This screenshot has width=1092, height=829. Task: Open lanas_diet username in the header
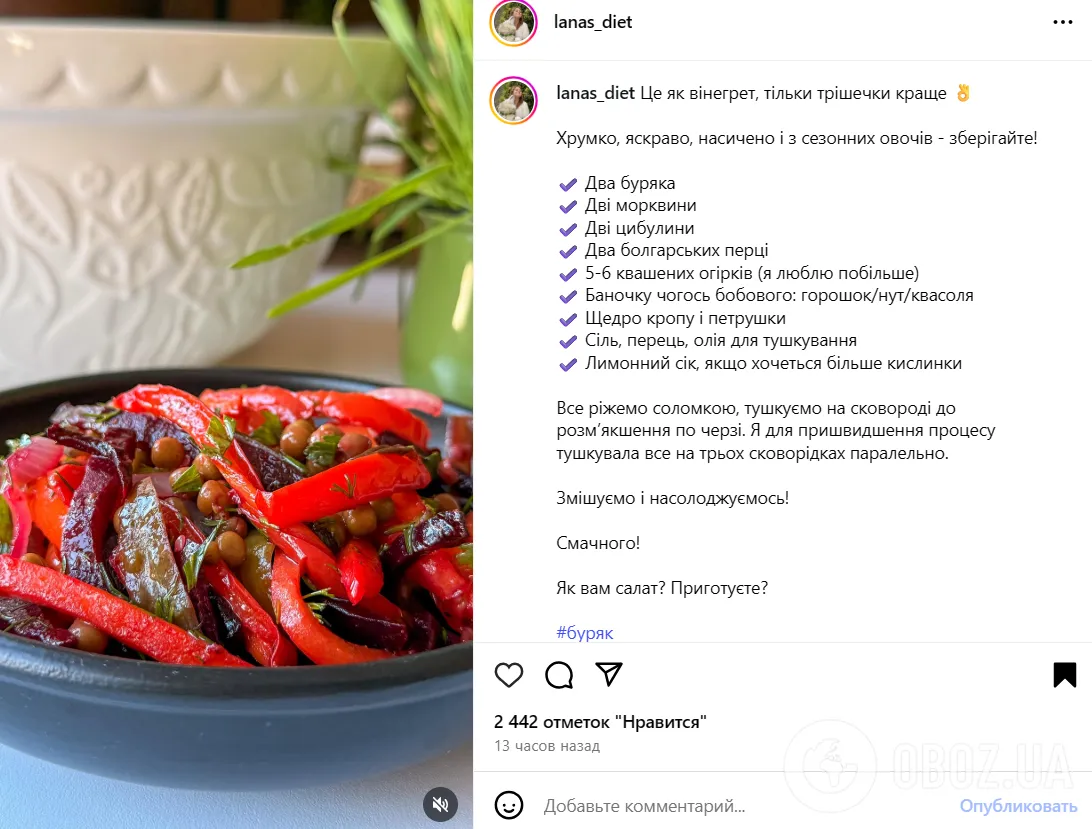[593, 22]
